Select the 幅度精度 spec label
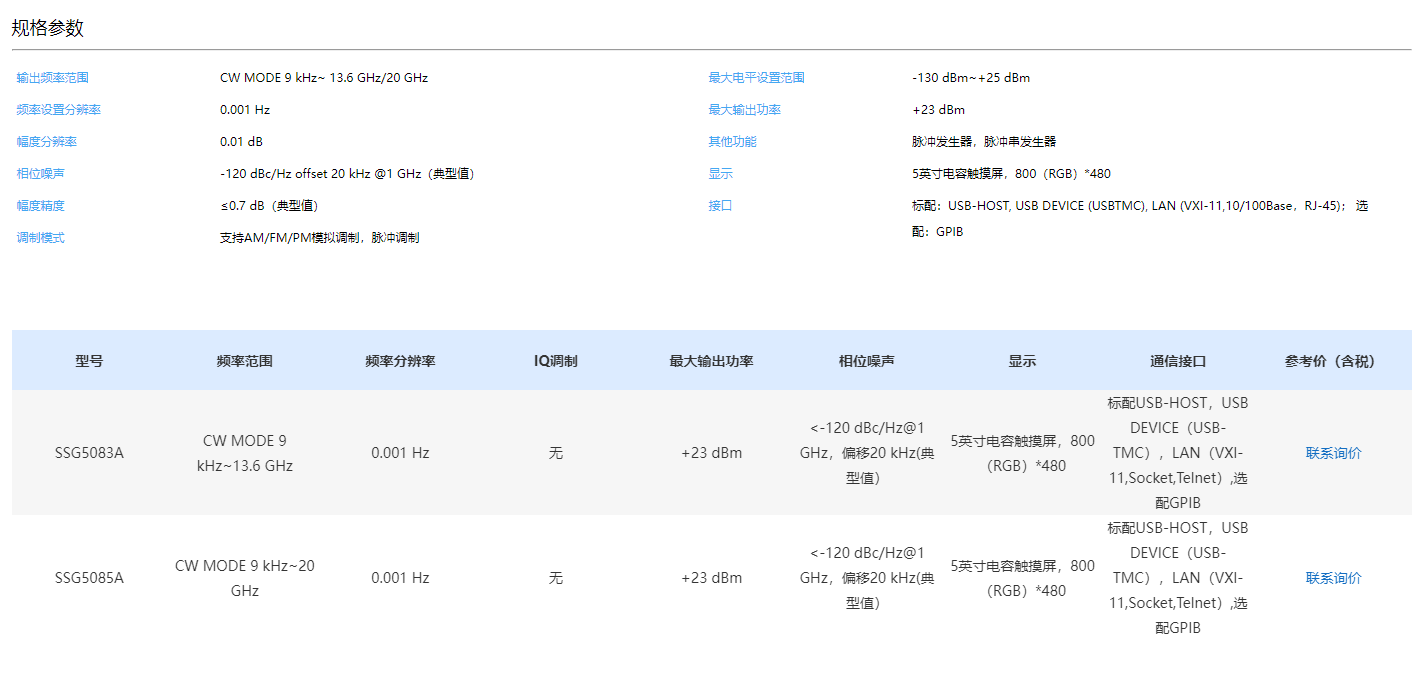 click(41, 206)
